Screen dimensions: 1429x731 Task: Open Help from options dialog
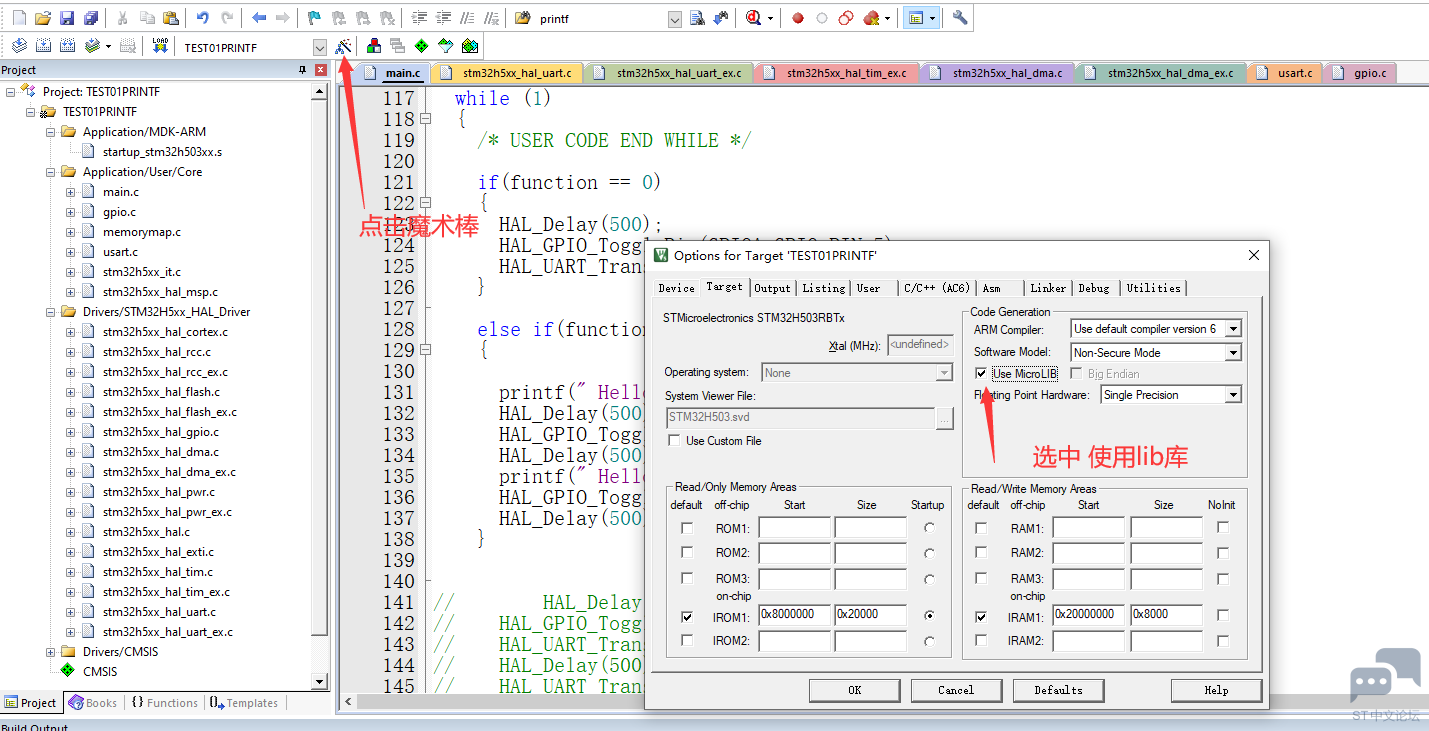click(x=1216, y=690)
